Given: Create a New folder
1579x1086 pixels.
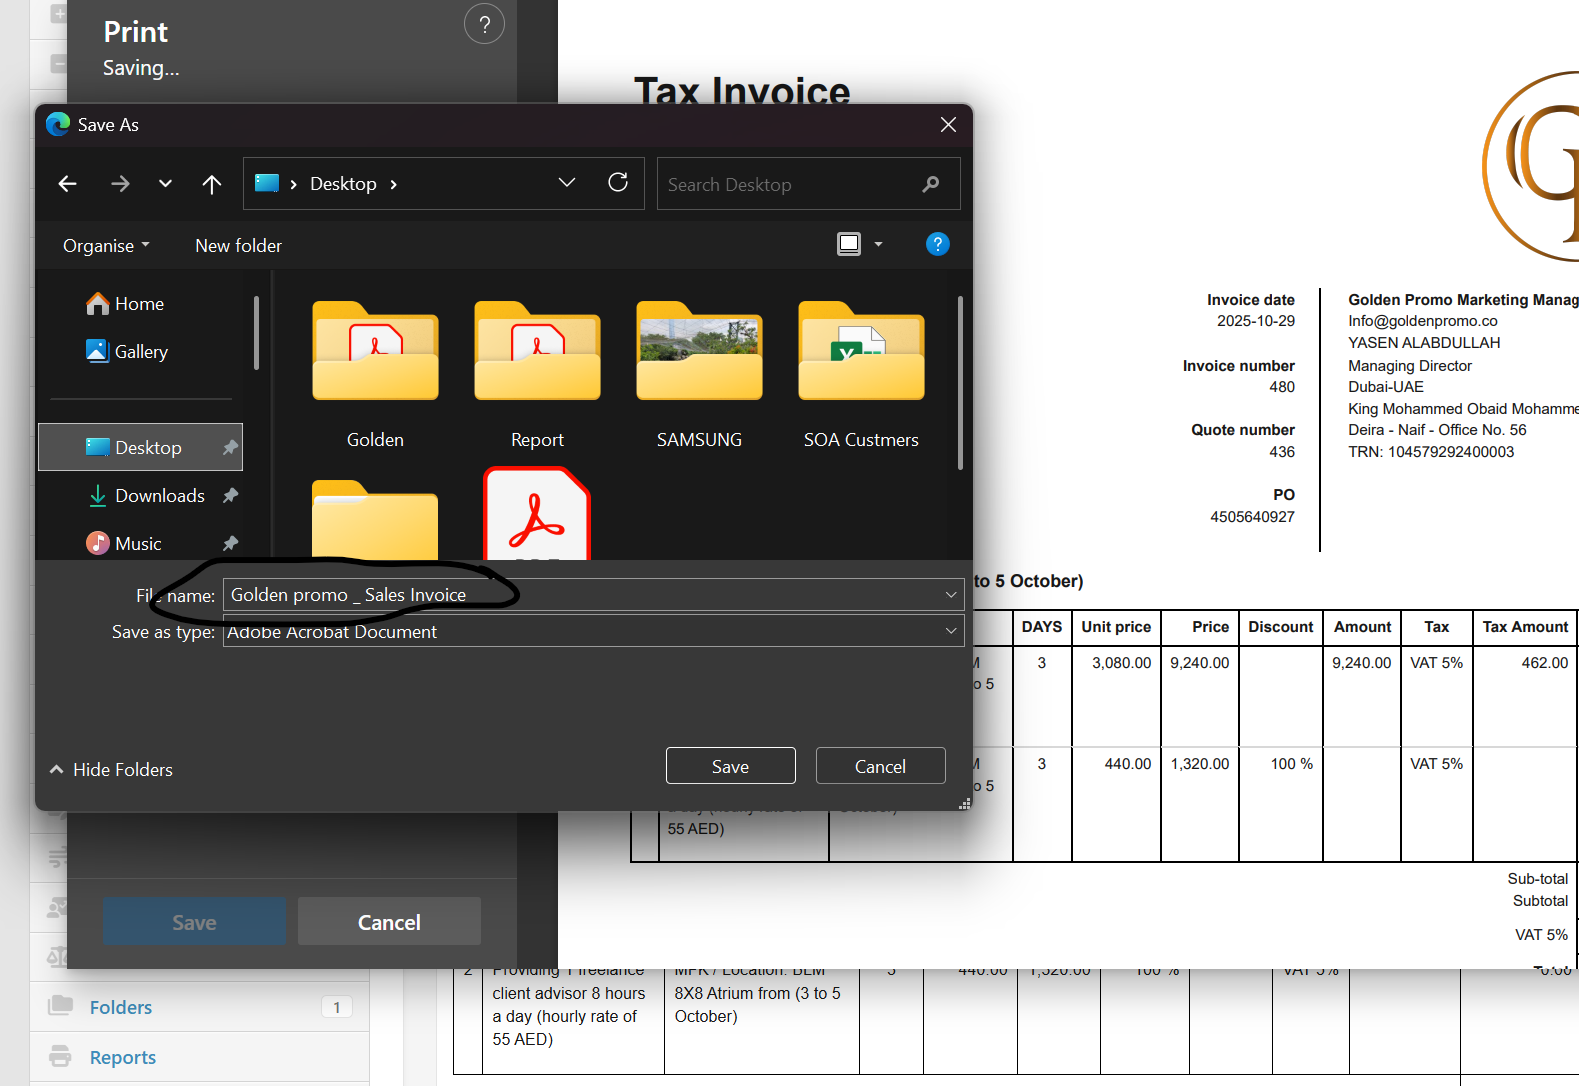Looking at the screenshot, I should click(238, 246).
